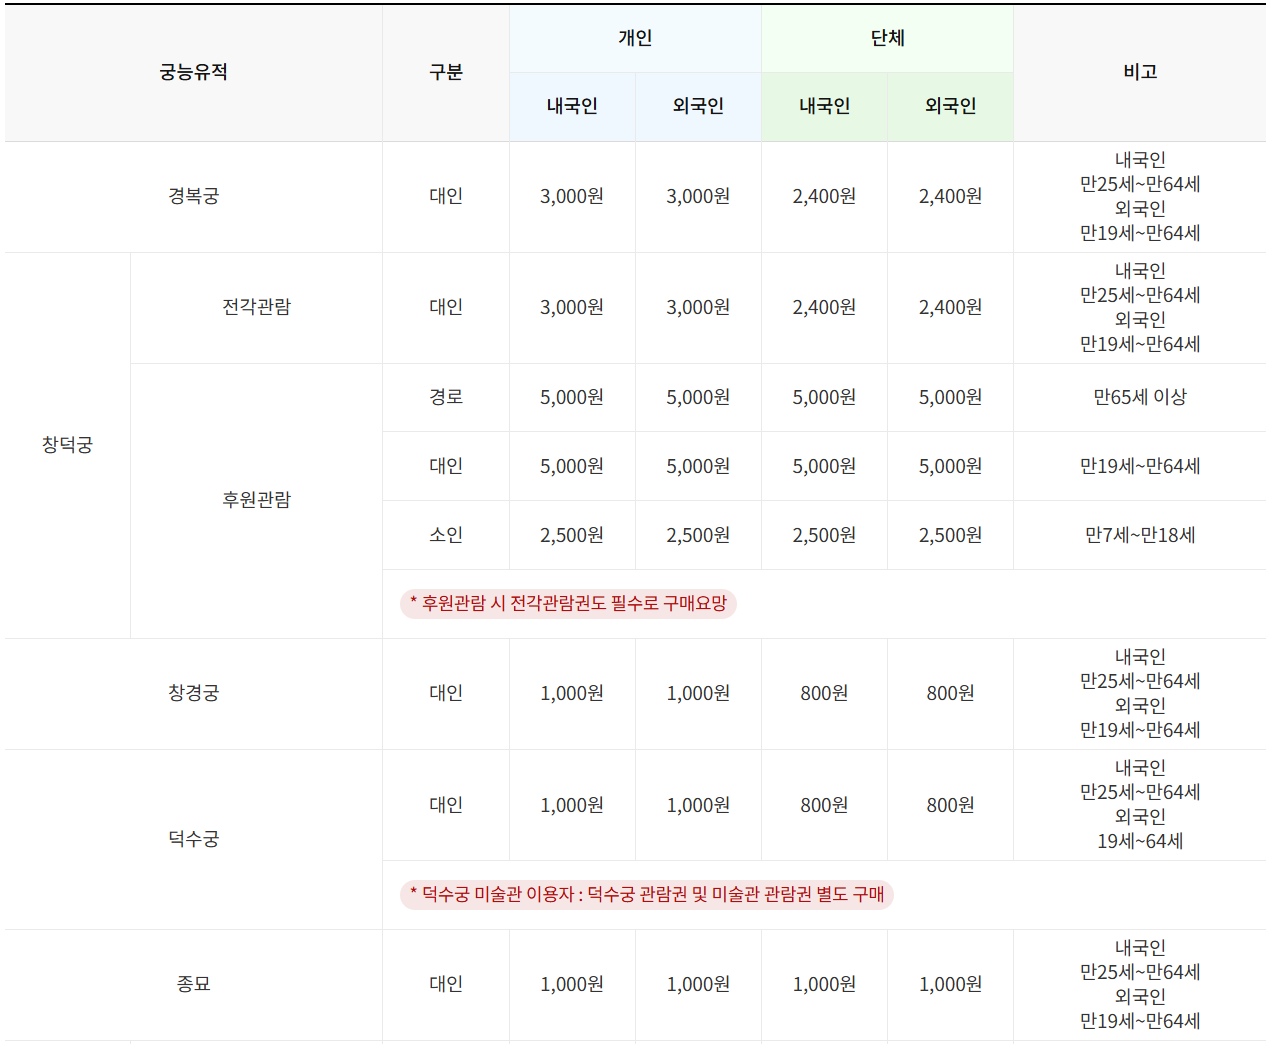Click the 전각관람 비고 age note

point(1140,307)
